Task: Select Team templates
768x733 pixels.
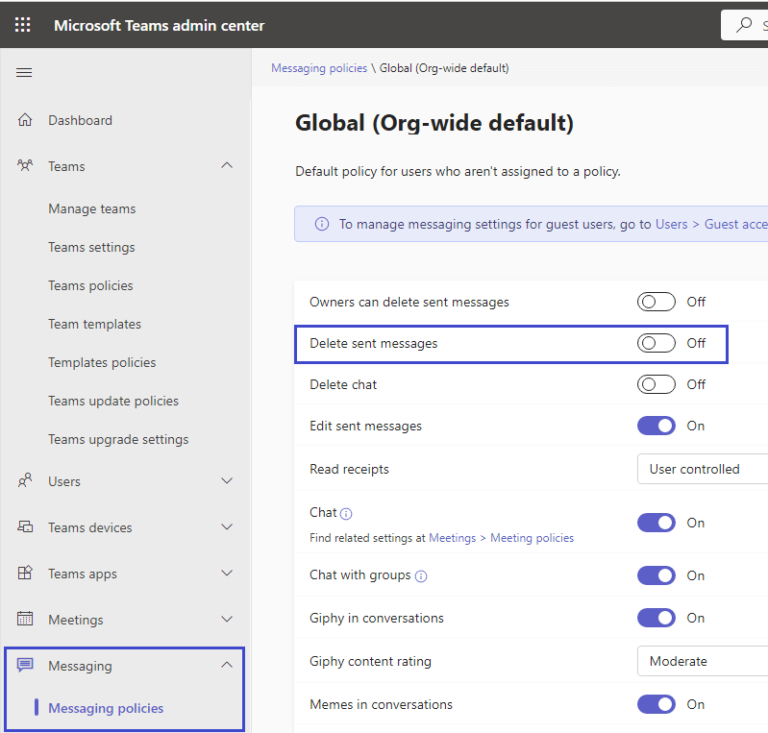Action: pos(95,324)
